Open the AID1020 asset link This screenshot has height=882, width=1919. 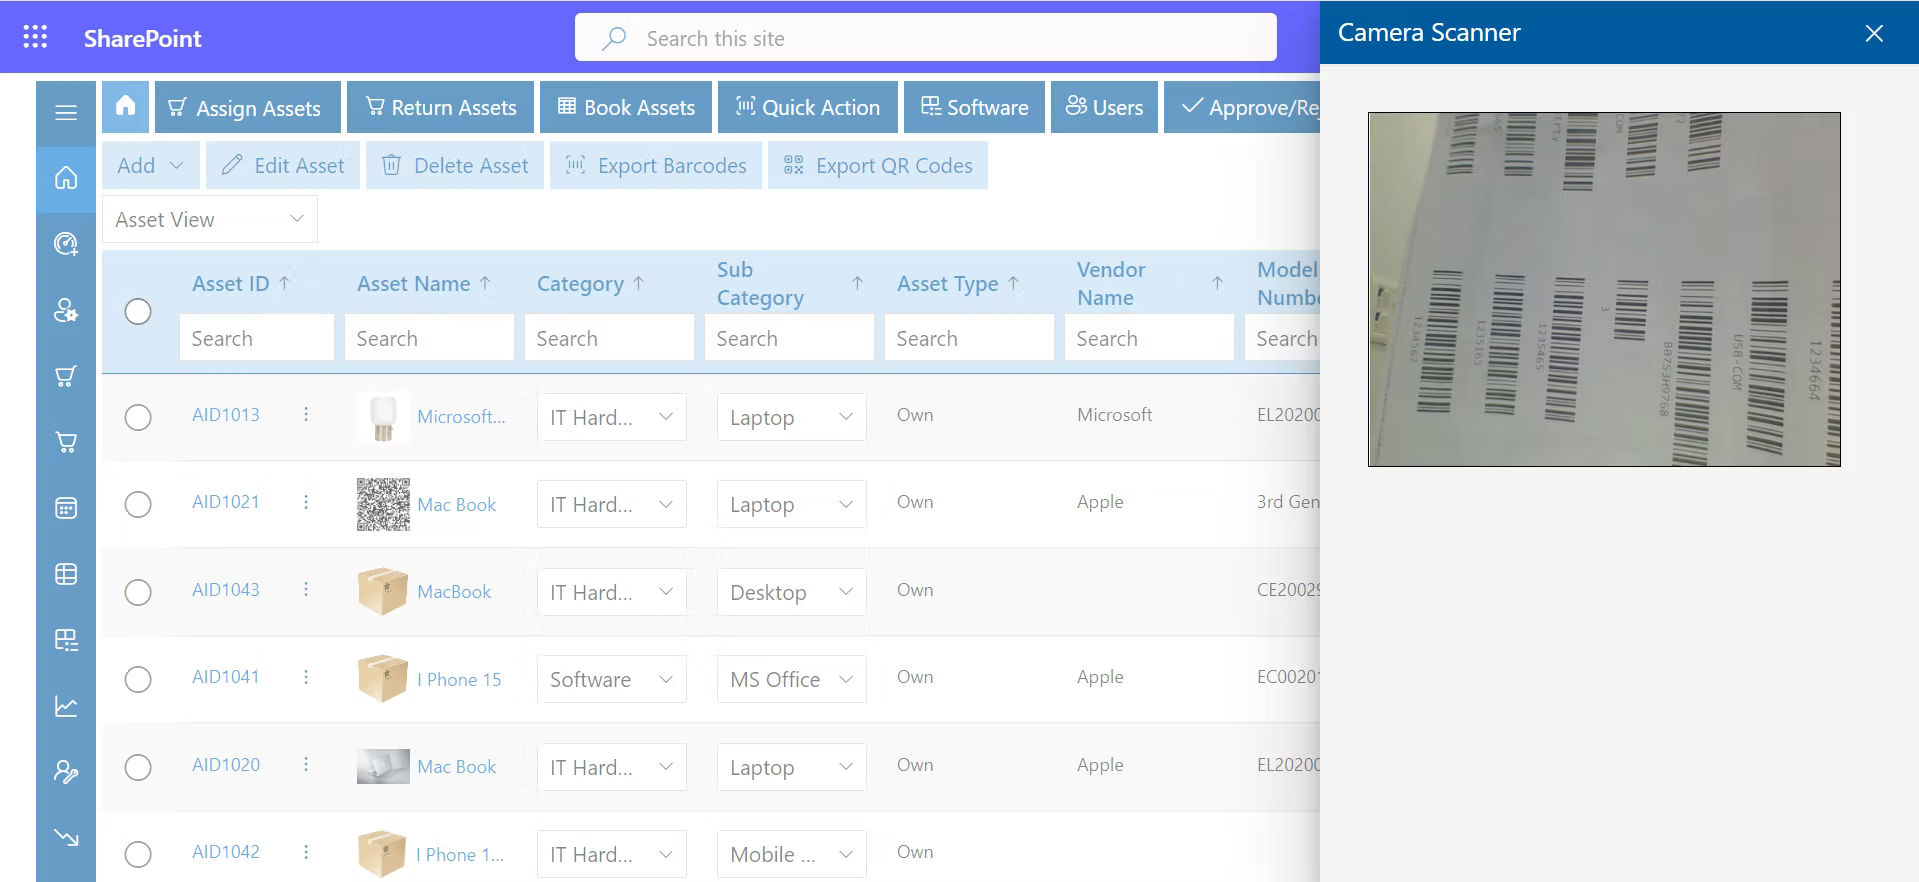pos(226,765)
